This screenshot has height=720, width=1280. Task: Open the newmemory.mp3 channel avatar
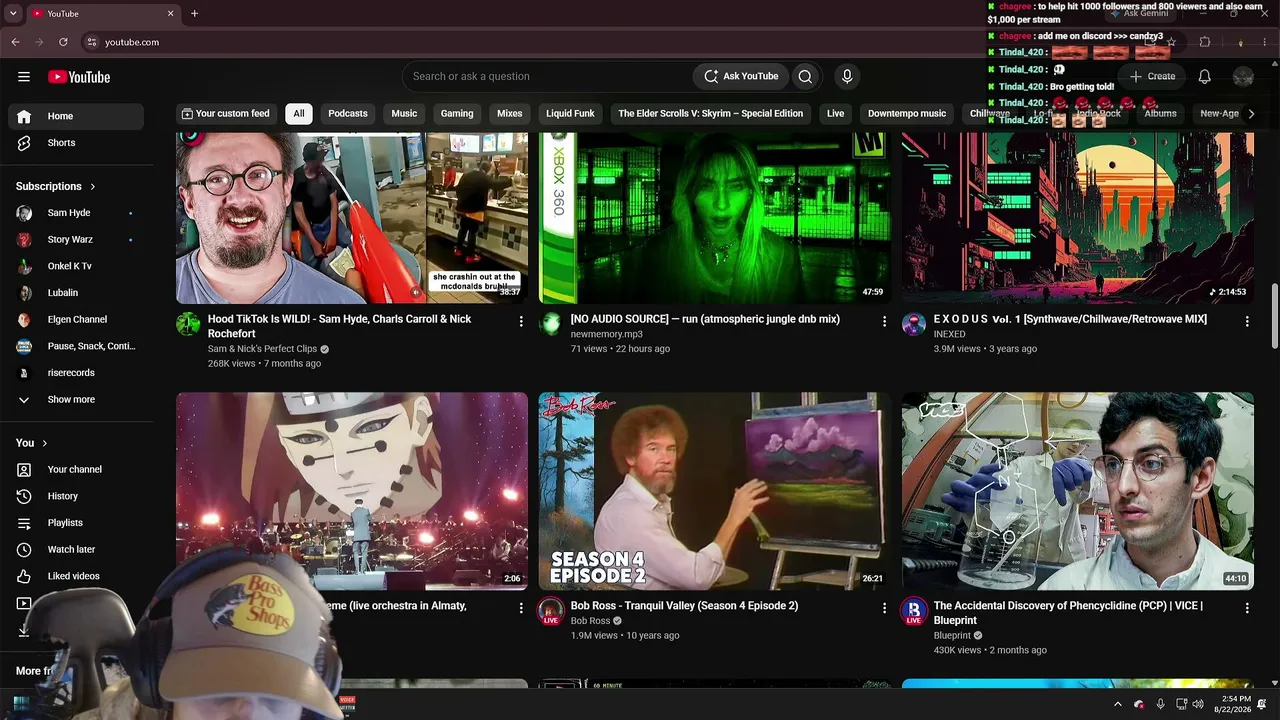coord(551,324)
